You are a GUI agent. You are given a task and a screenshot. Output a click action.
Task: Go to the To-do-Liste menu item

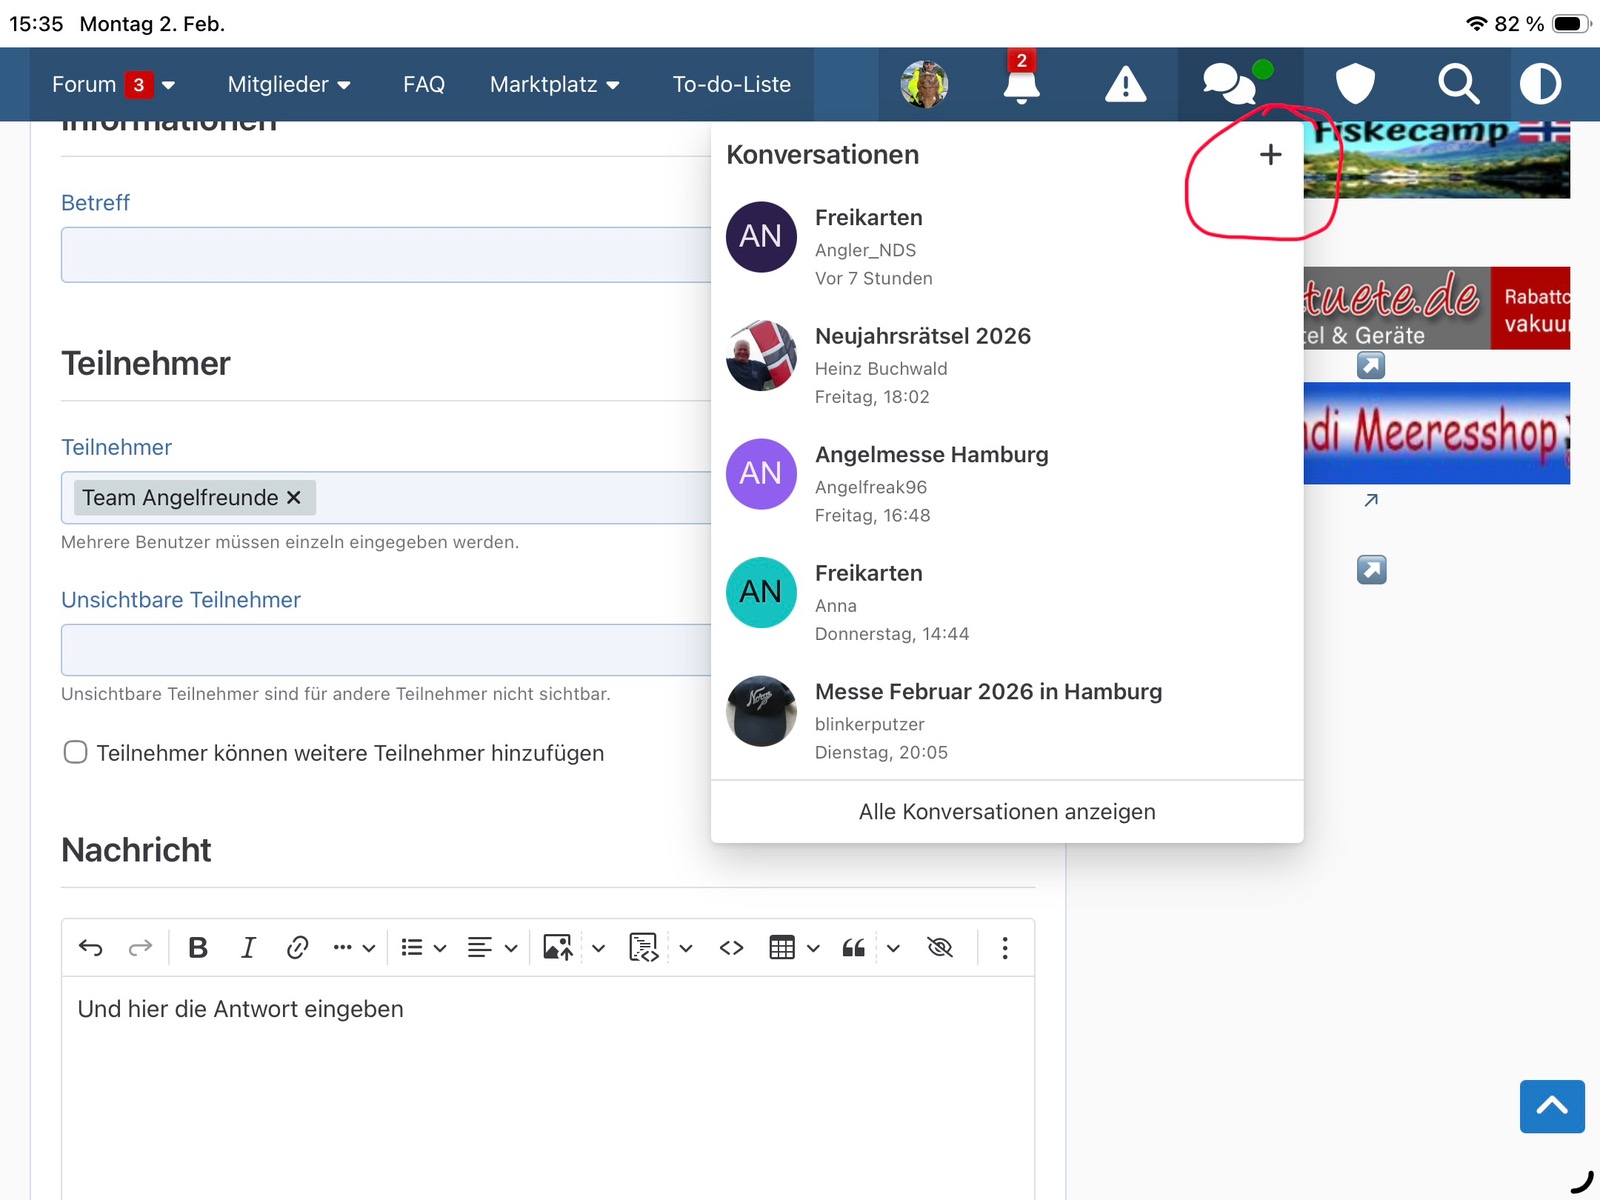[x=731, y=85]
